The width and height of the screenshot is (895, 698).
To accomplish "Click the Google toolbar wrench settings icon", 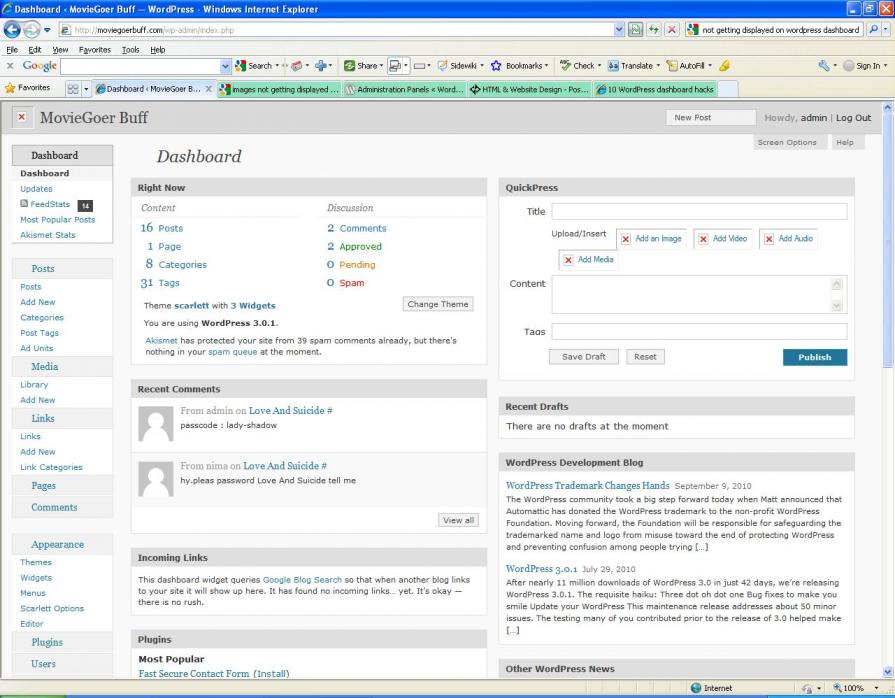I will coord(824,66).
